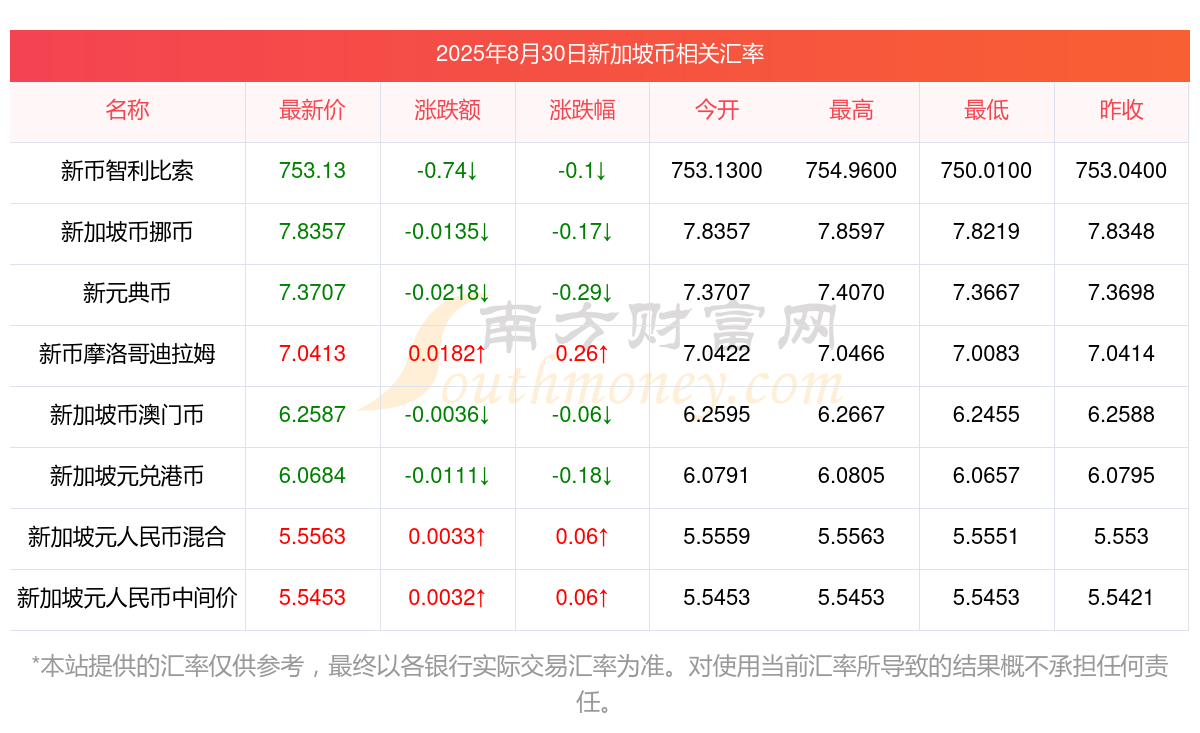The height and width of the screenshot is (733, 1200).
Task: Click the row name 新币摩洛哥迪拉姆
Action: click(127, 355)
